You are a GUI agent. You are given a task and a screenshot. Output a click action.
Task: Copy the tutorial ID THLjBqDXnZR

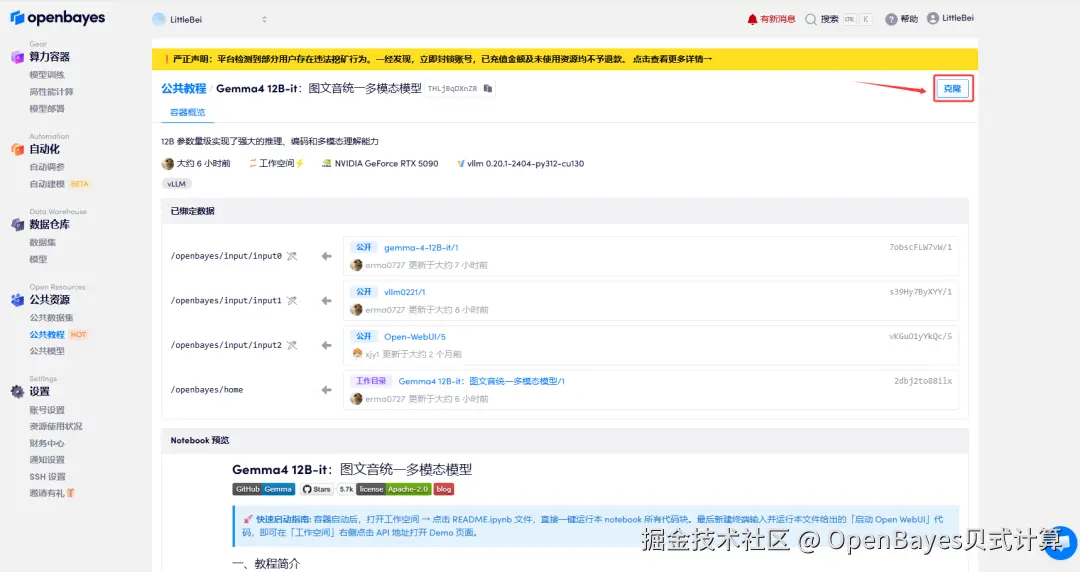coord(488,88)
